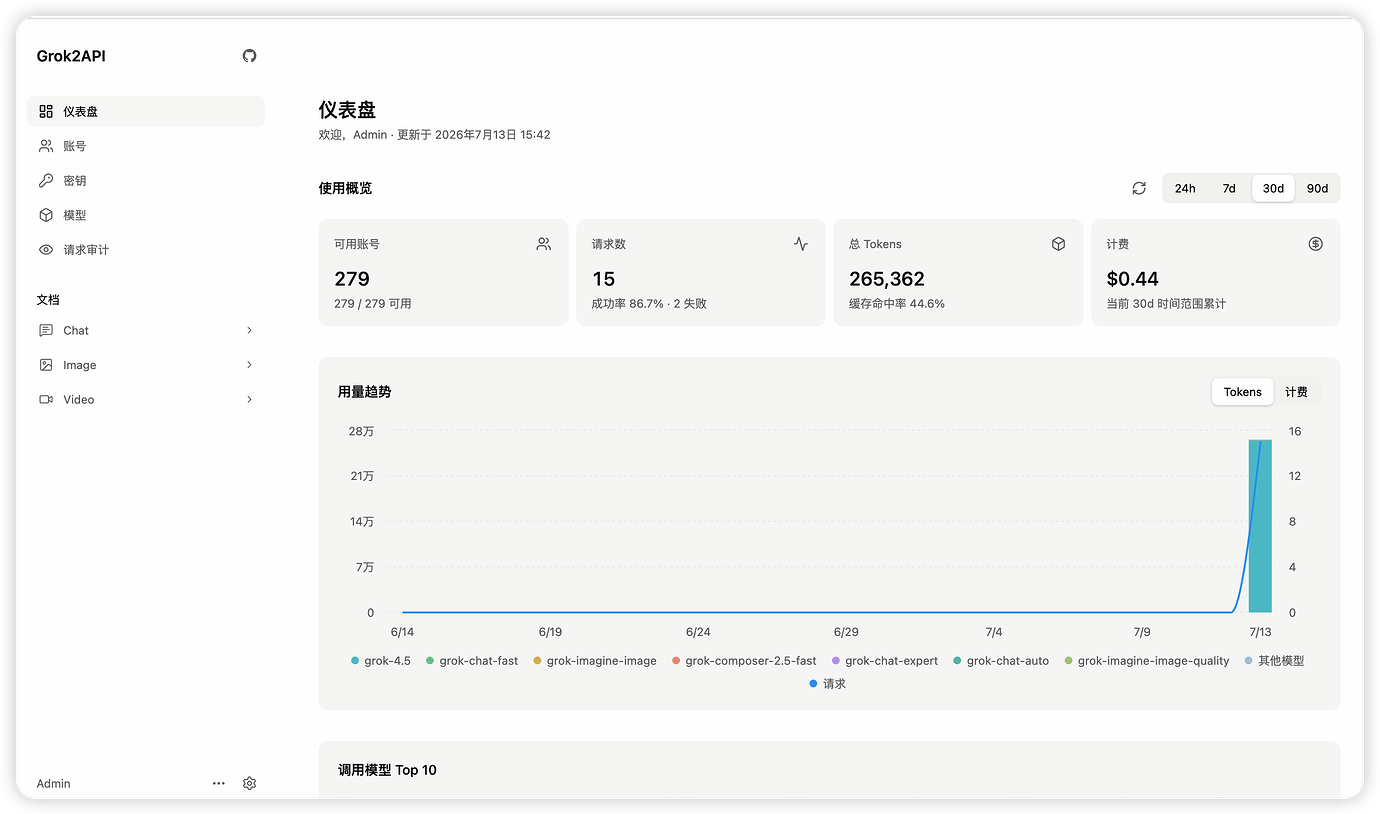The width and height of the screenshot is (1380, 814).
Task: Toggle 其他模型 legend entry
Action: [x=1274, y=661]
